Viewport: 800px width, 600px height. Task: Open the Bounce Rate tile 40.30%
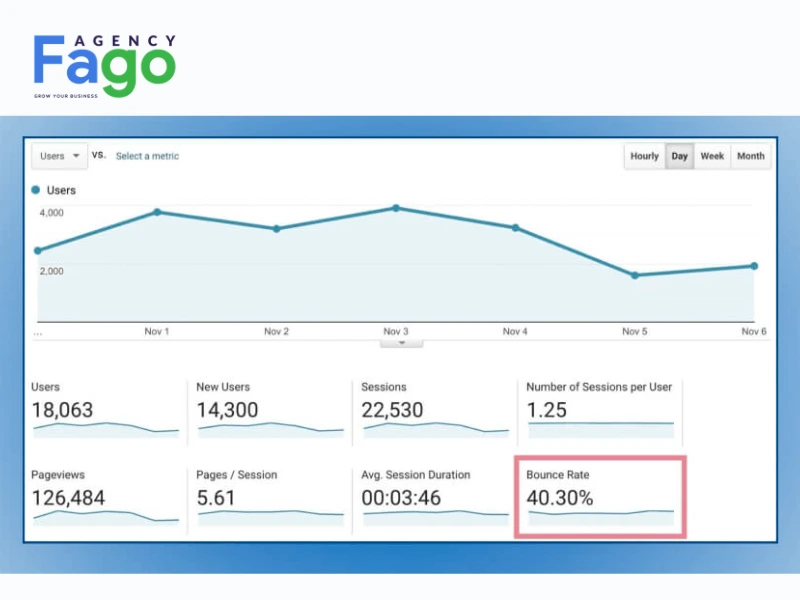pyautogui.click(x=601, y=497)
